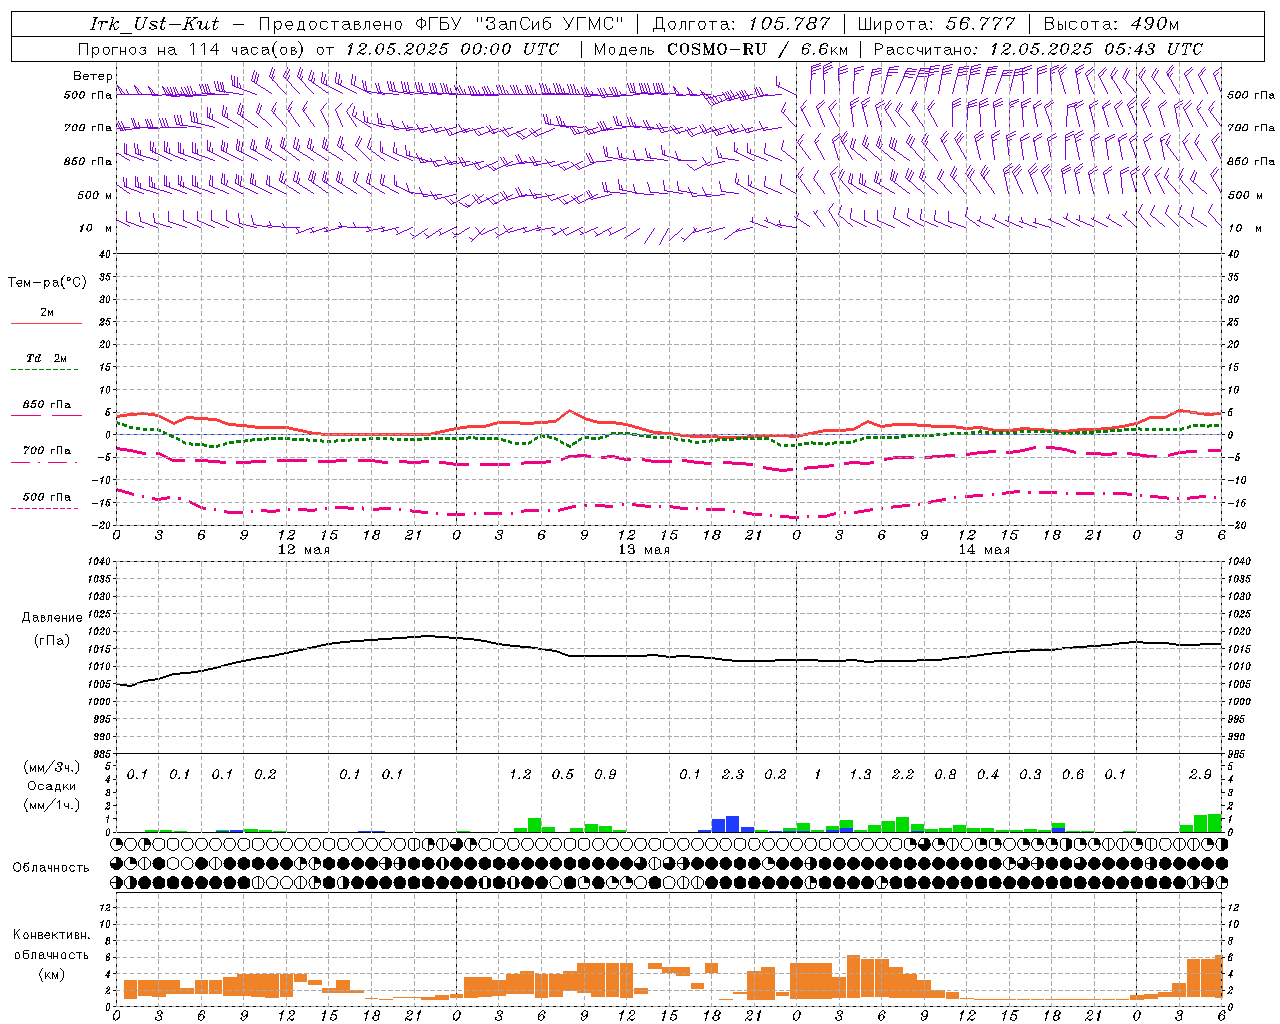The width and height of the screenshot is (1280, 1024).
Task: Click the date label 14 мая
Action: (984, 550)
